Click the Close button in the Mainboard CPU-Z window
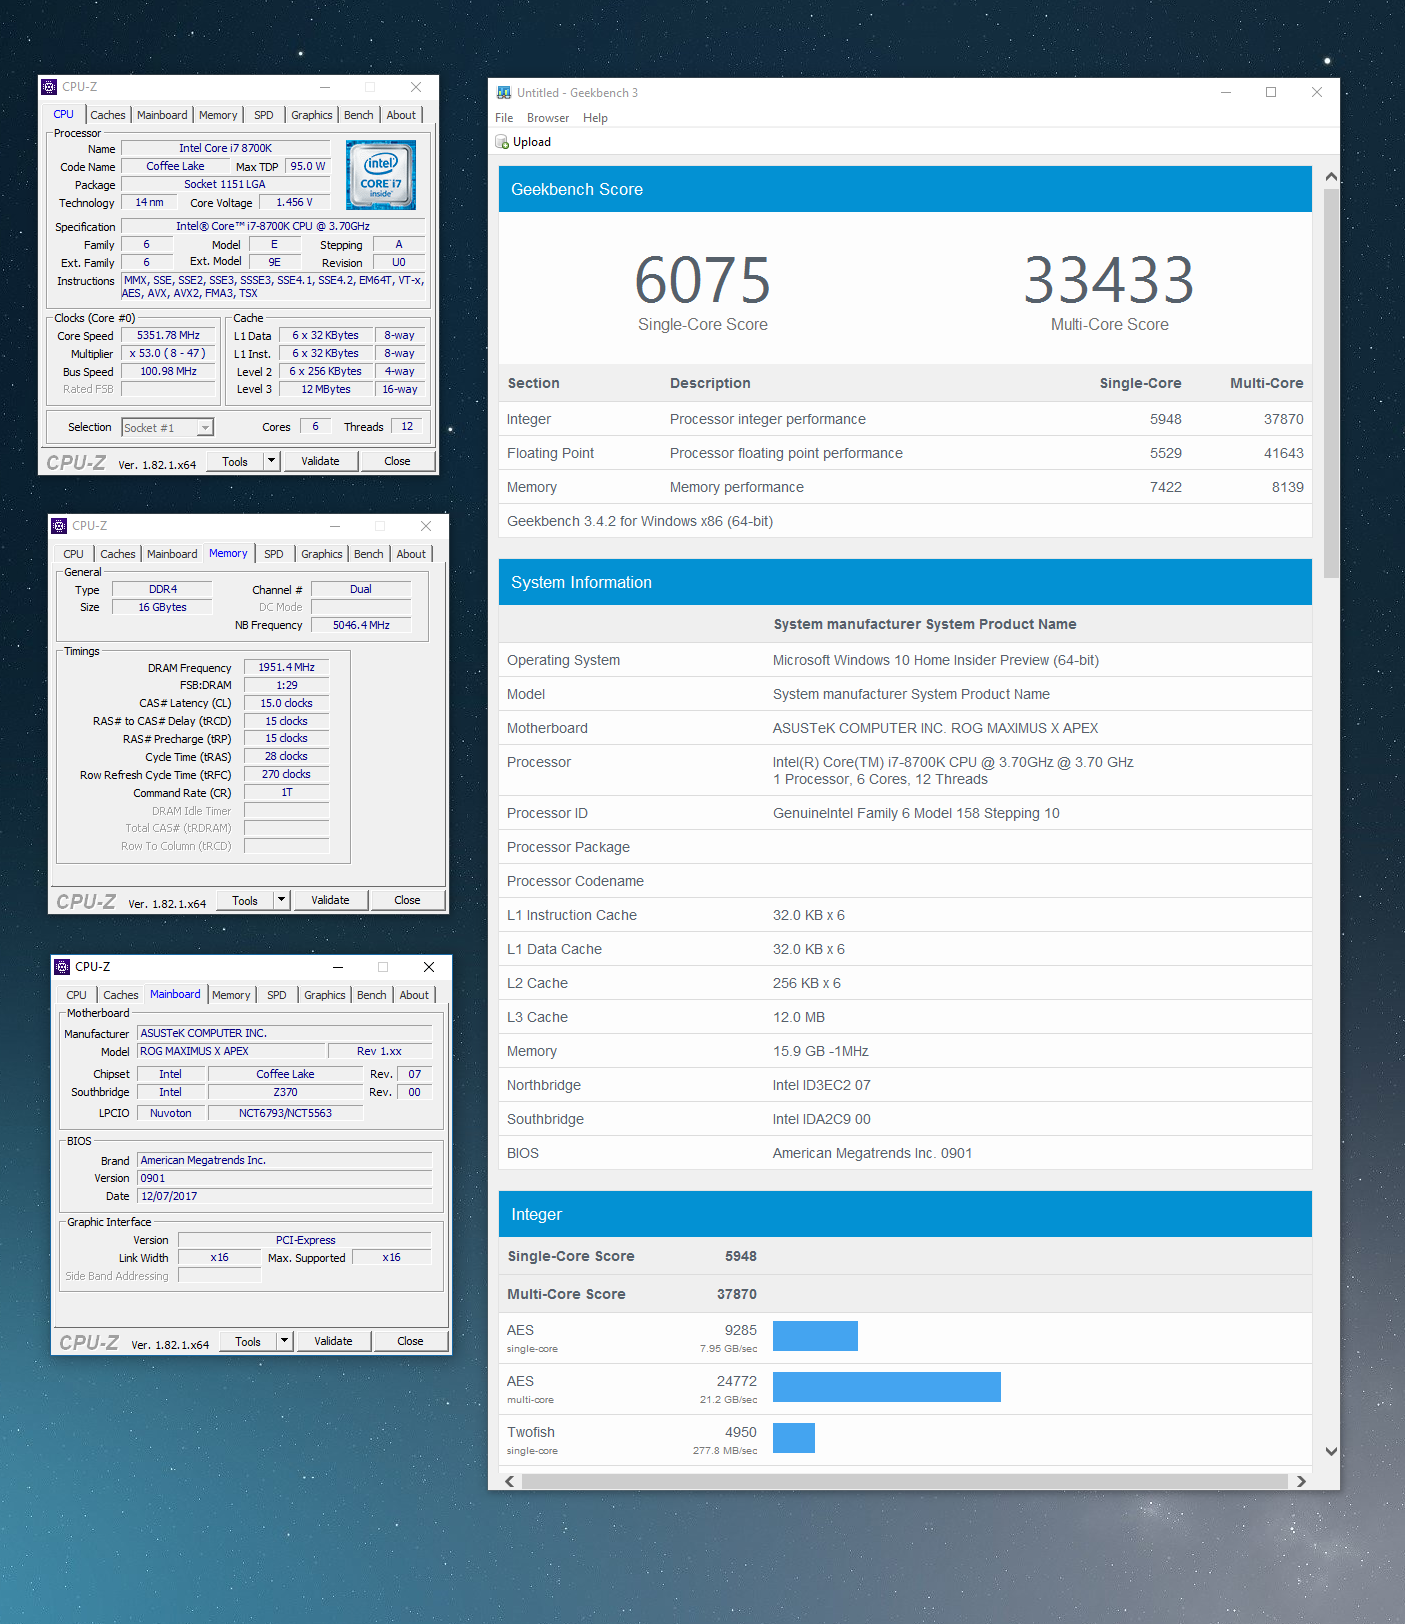The width and height of the screenshot is (1405, 1624). 410,1341
